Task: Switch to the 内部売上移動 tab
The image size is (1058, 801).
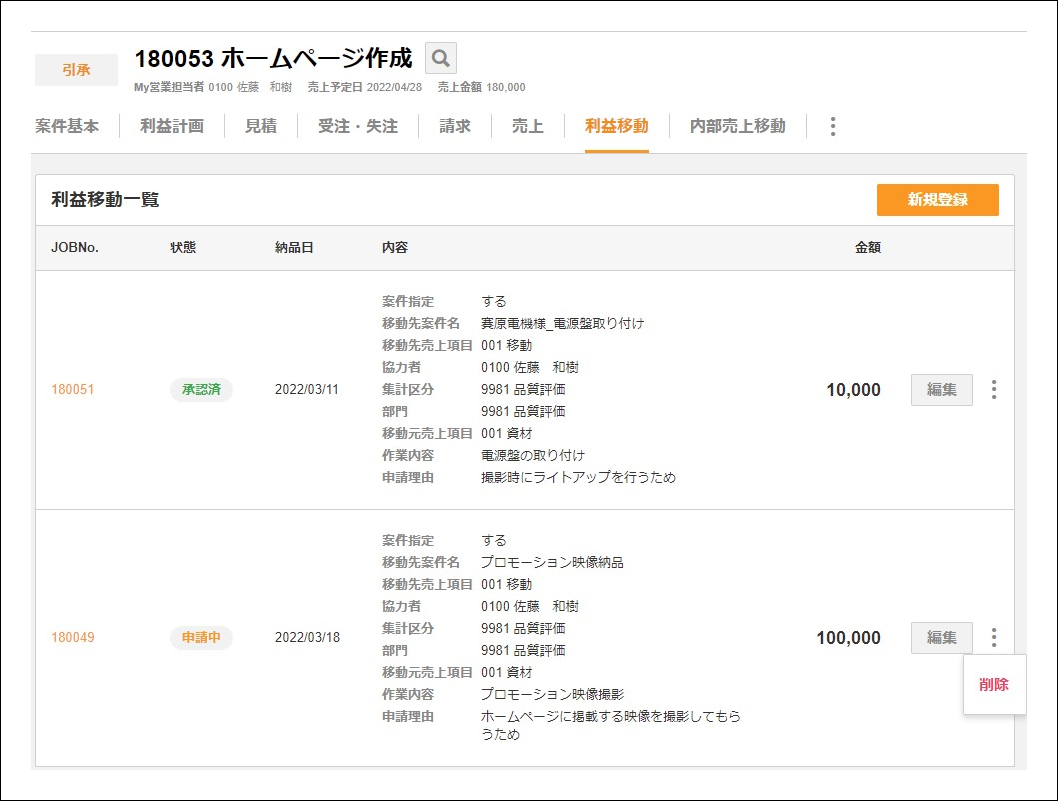Action: point(734,126)
